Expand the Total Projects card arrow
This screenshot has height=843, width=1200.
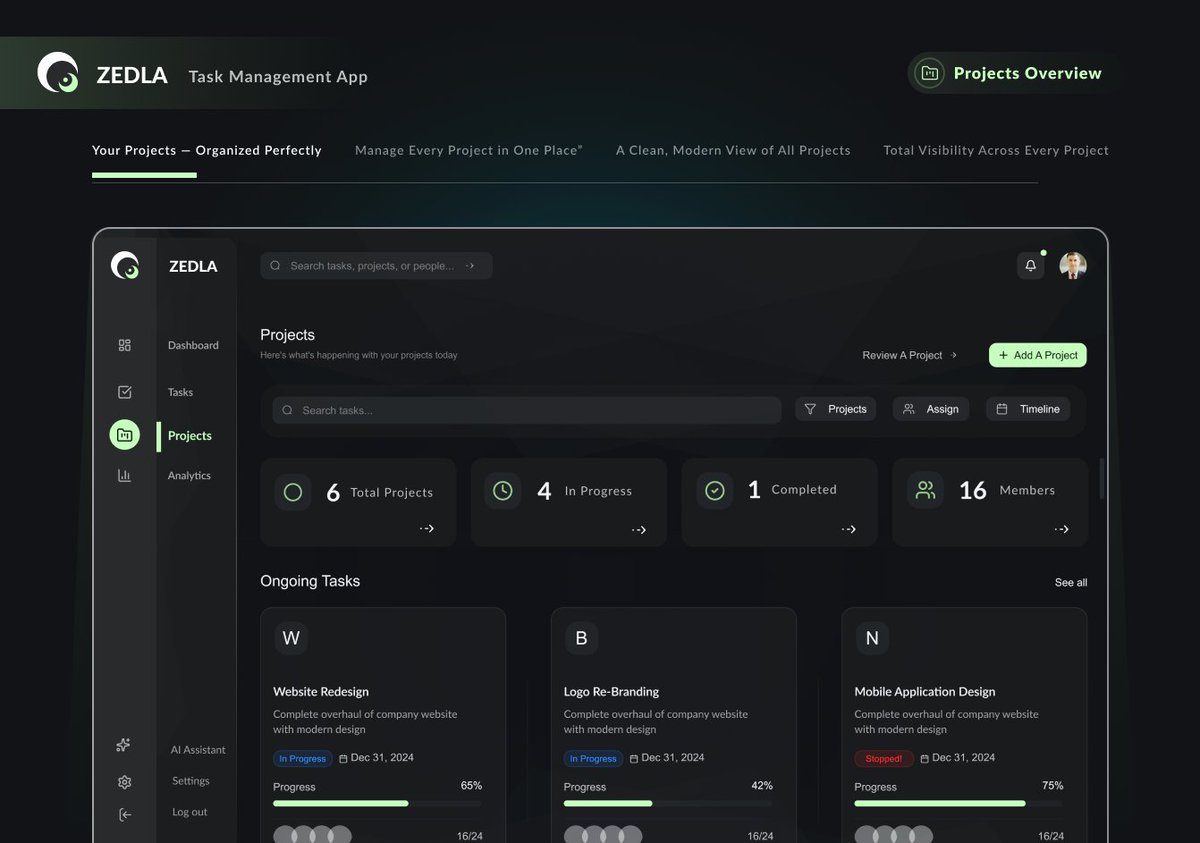tap(428, 529)
